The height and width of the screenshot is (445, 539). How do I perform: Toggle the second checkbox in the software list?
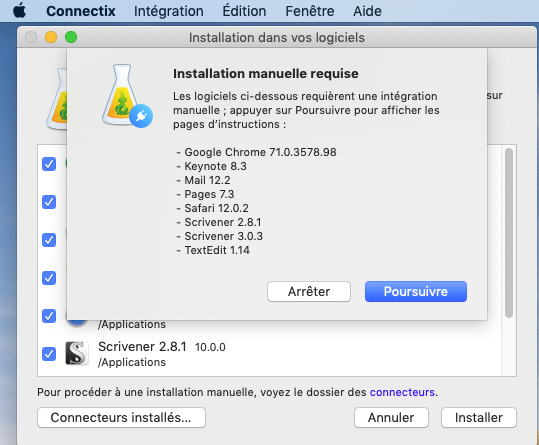pos(49,202)
